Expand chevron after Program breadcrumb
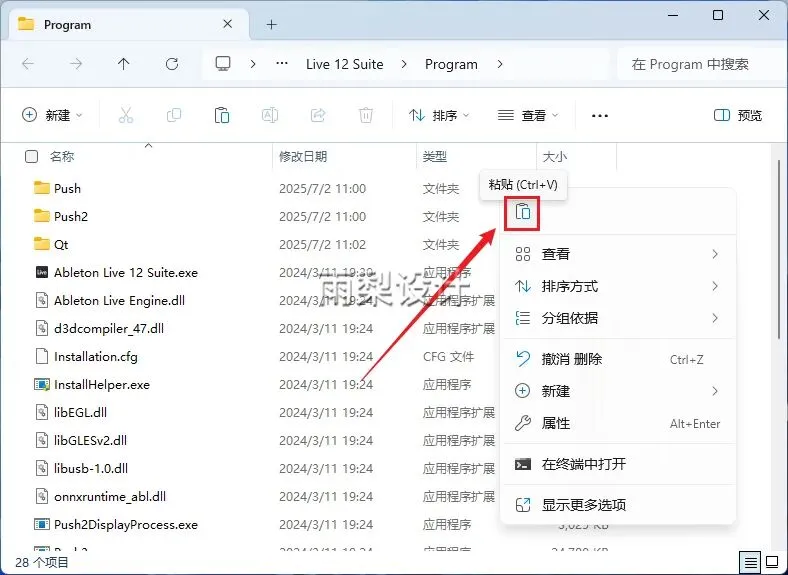Viewport: 788px width, 575px height. 500,64
